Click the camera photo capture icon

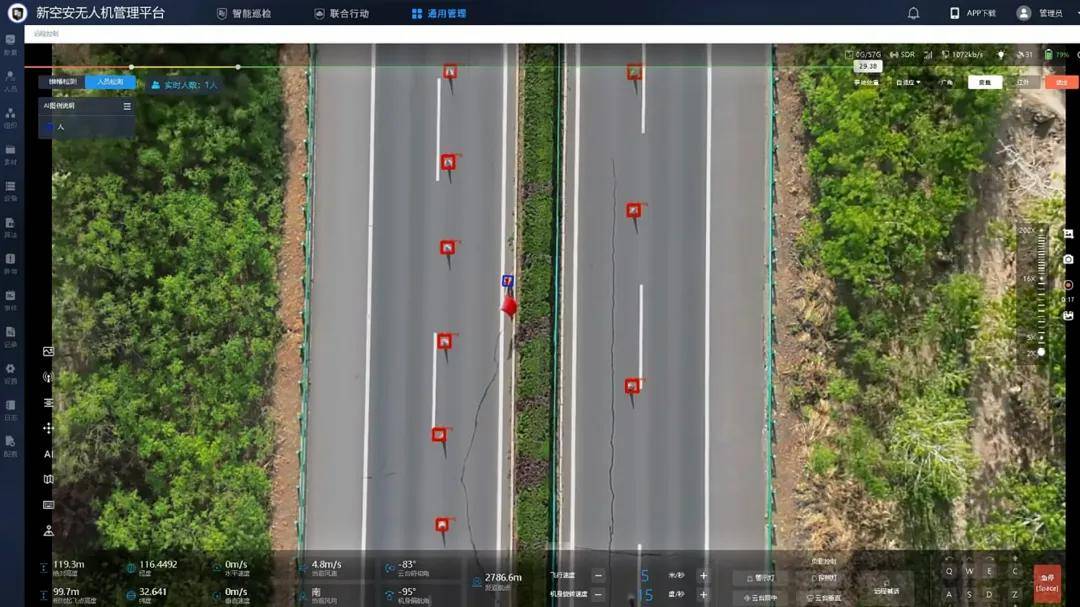(1068, 259)
